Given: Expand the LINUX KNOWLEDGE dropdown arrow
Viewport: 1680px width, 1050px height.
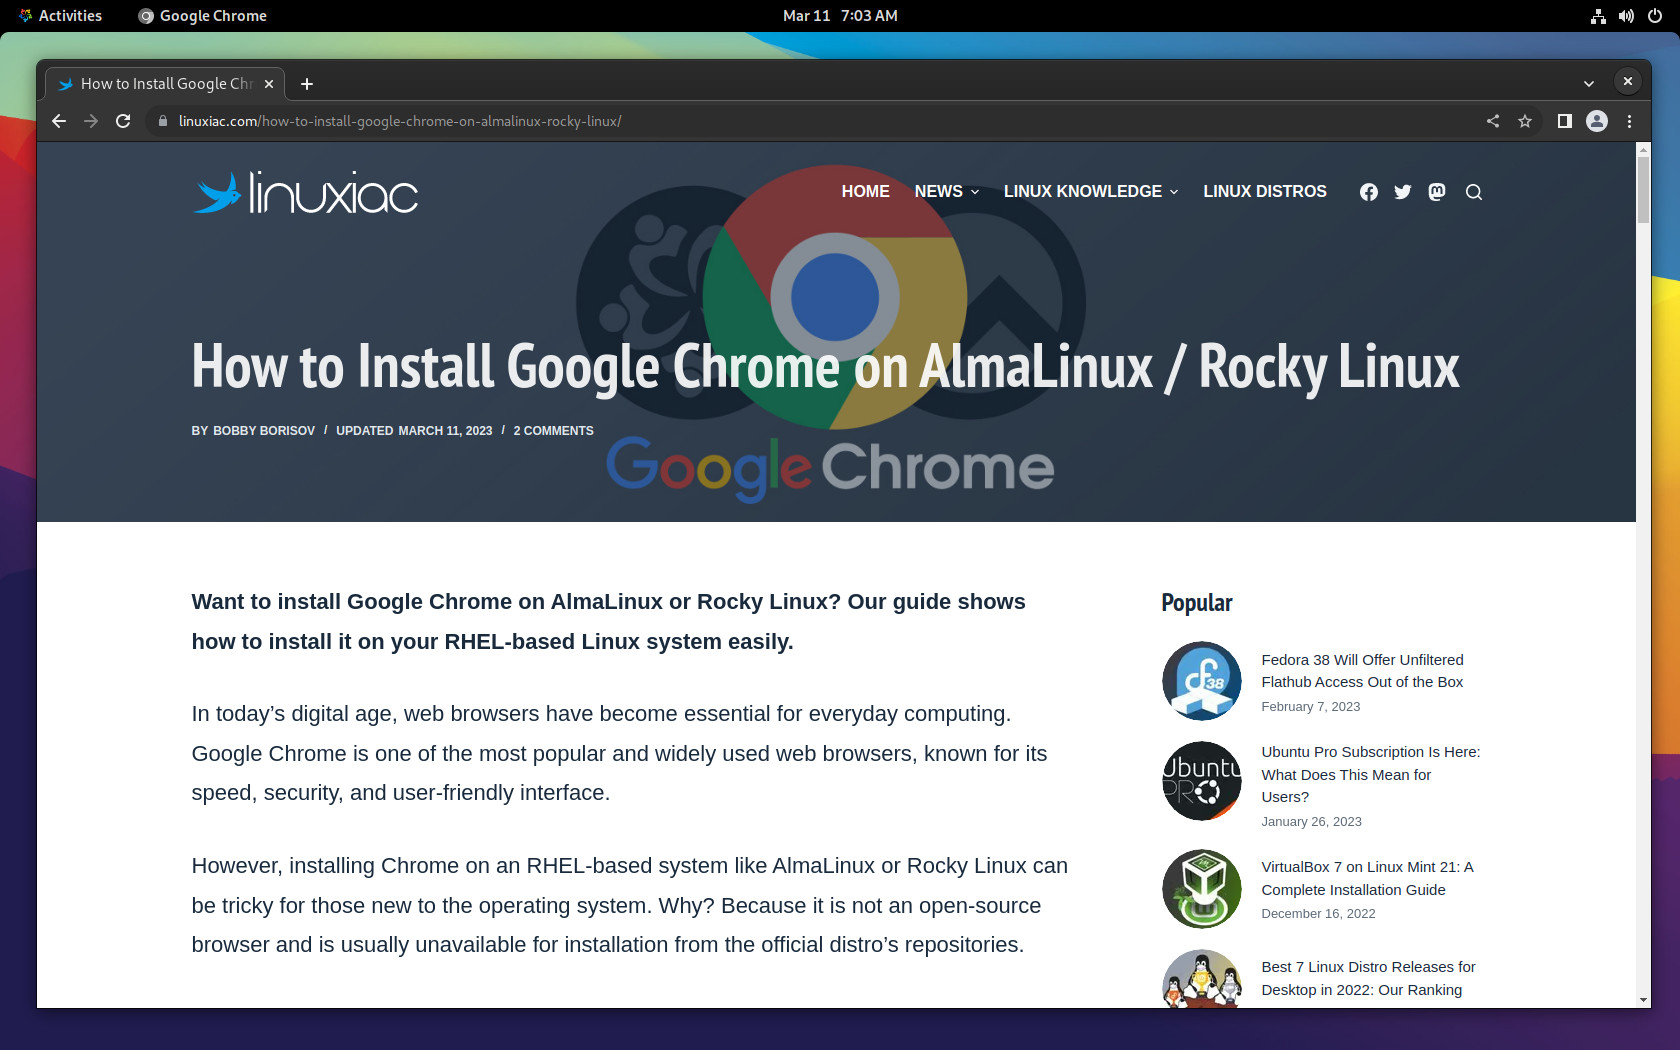Looking at the screenshot, I should tap(1174, 192).
